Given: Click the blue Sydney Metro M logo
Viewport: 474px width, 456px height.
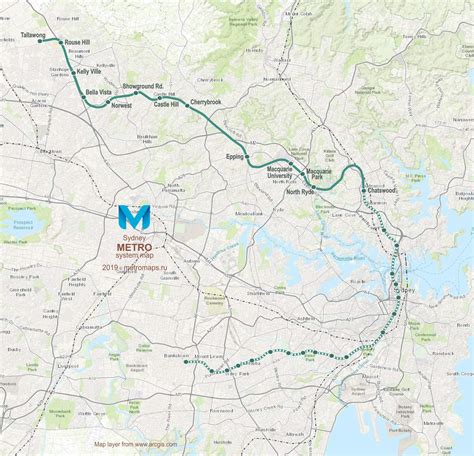Looking at the screenshot, I should pos(134,217).
